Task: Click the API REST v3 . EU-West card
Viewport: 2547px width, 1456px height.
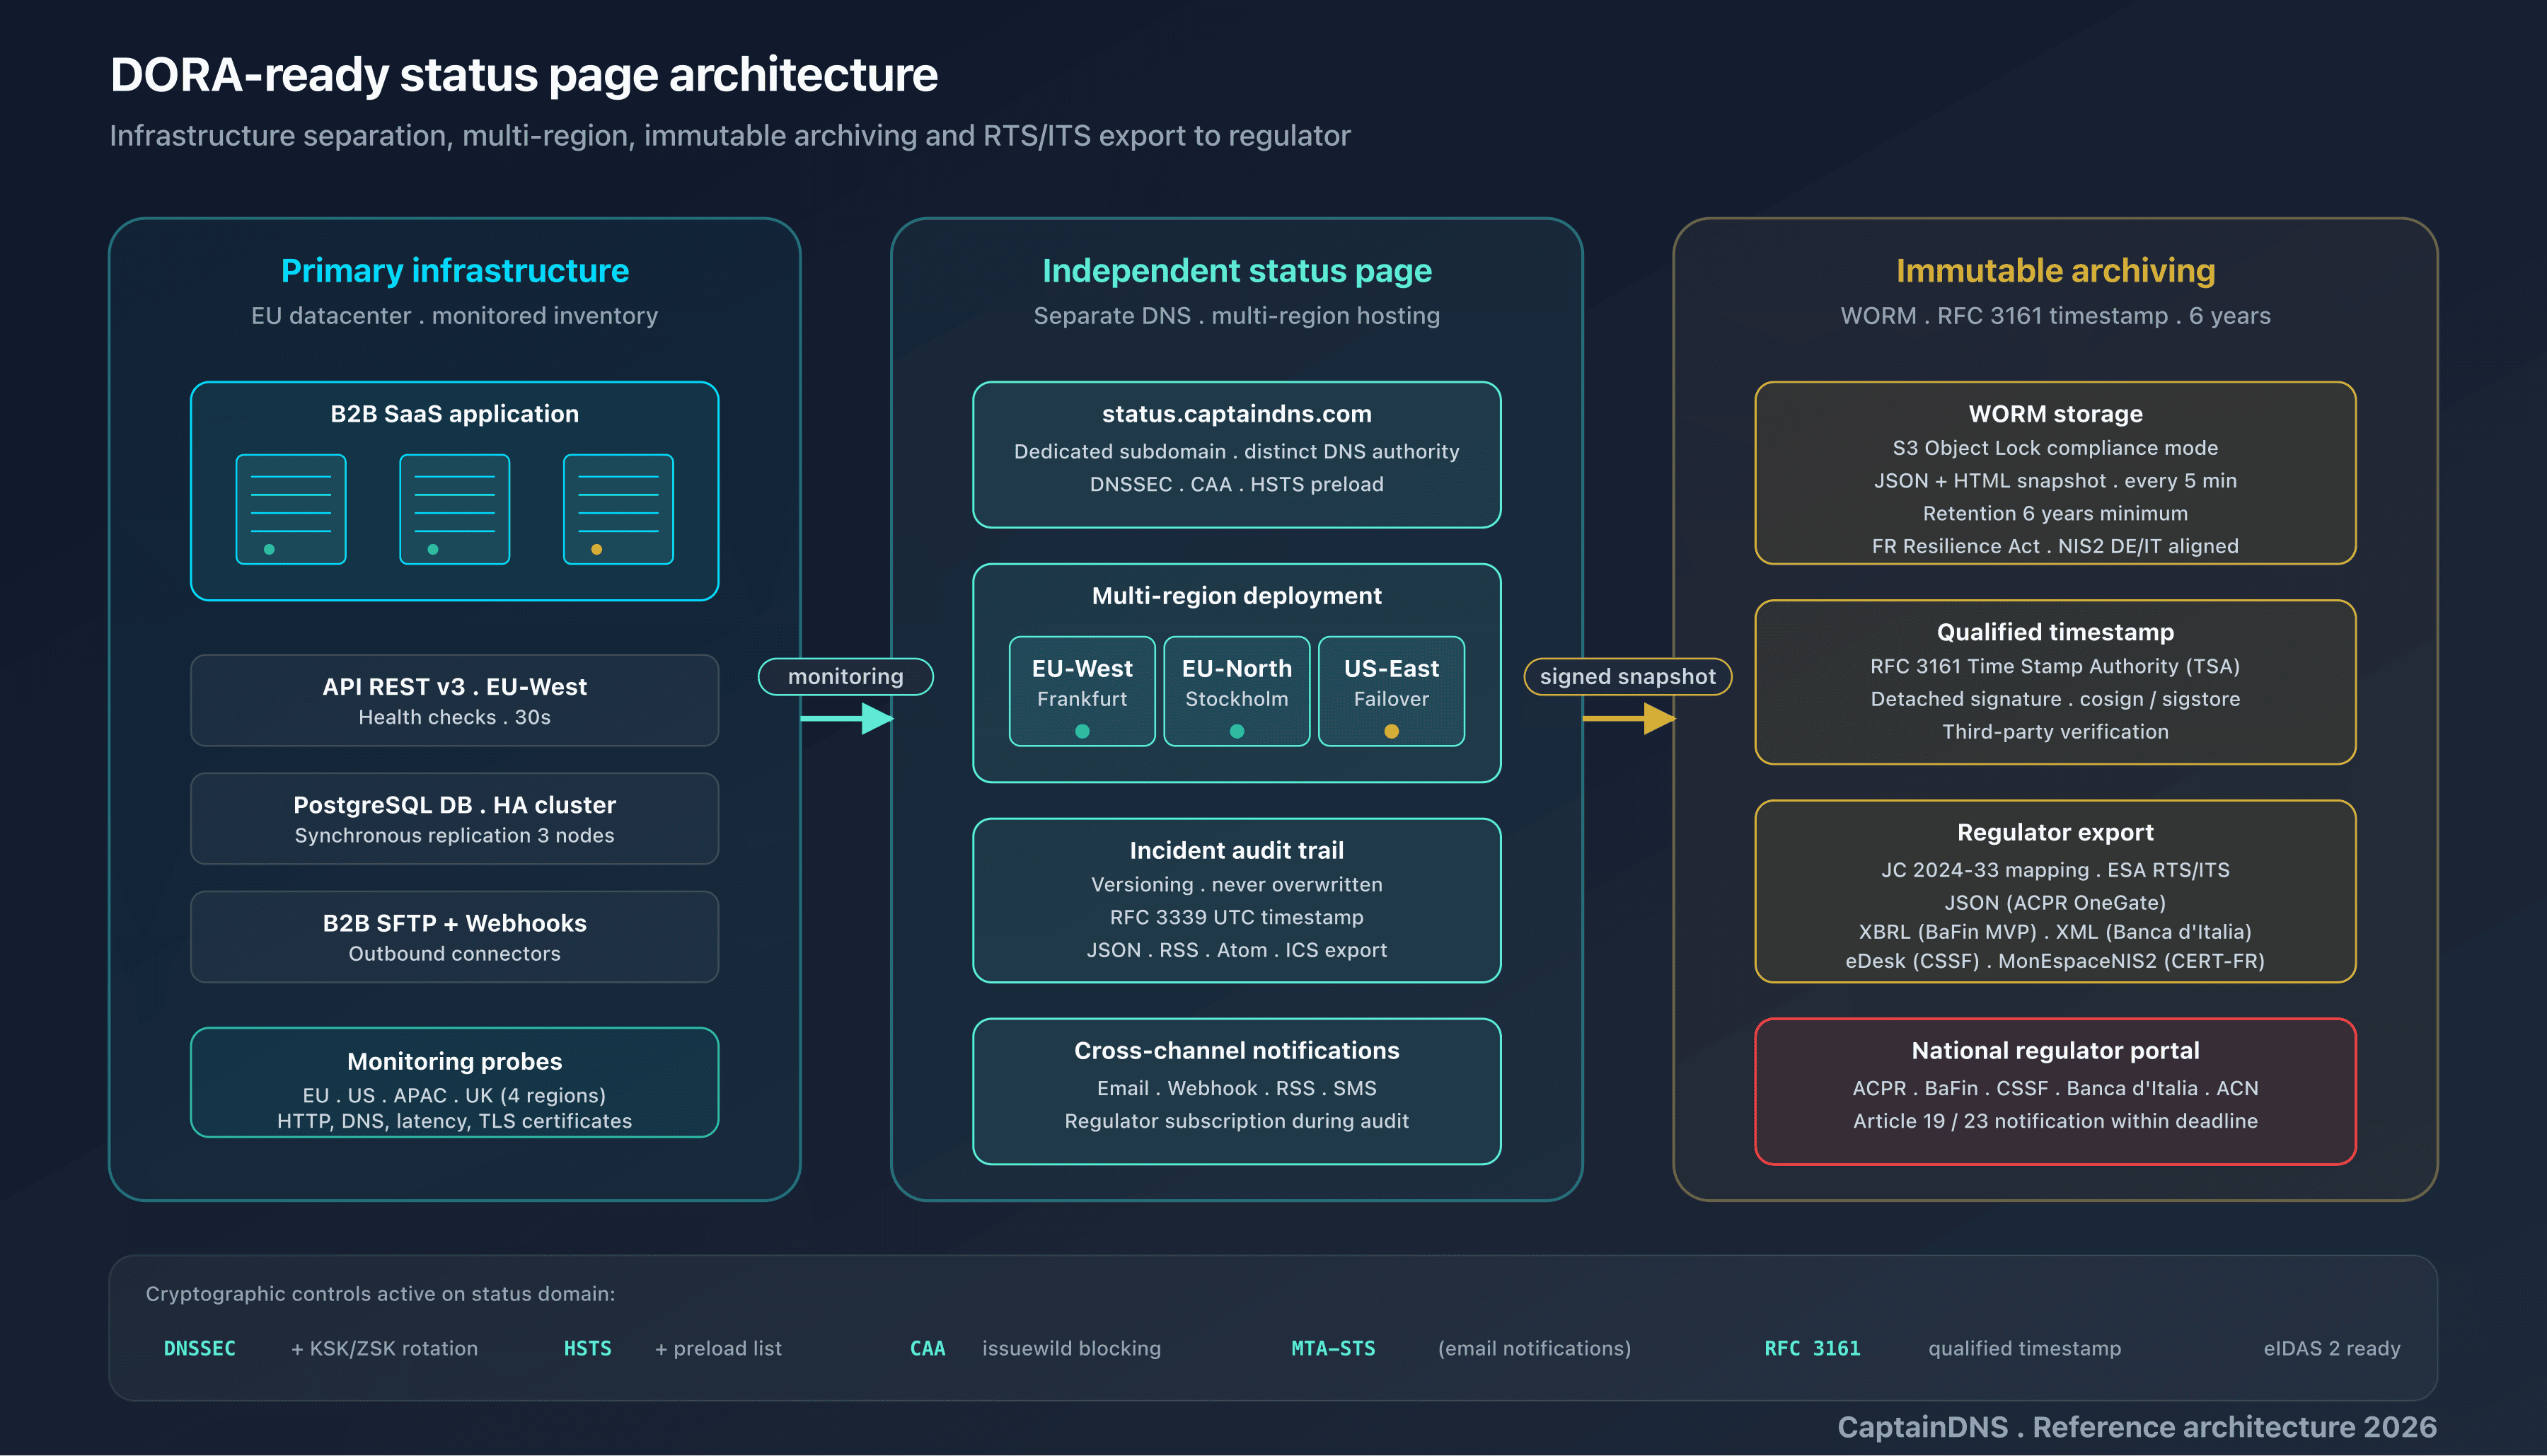Action: (455, 700)
